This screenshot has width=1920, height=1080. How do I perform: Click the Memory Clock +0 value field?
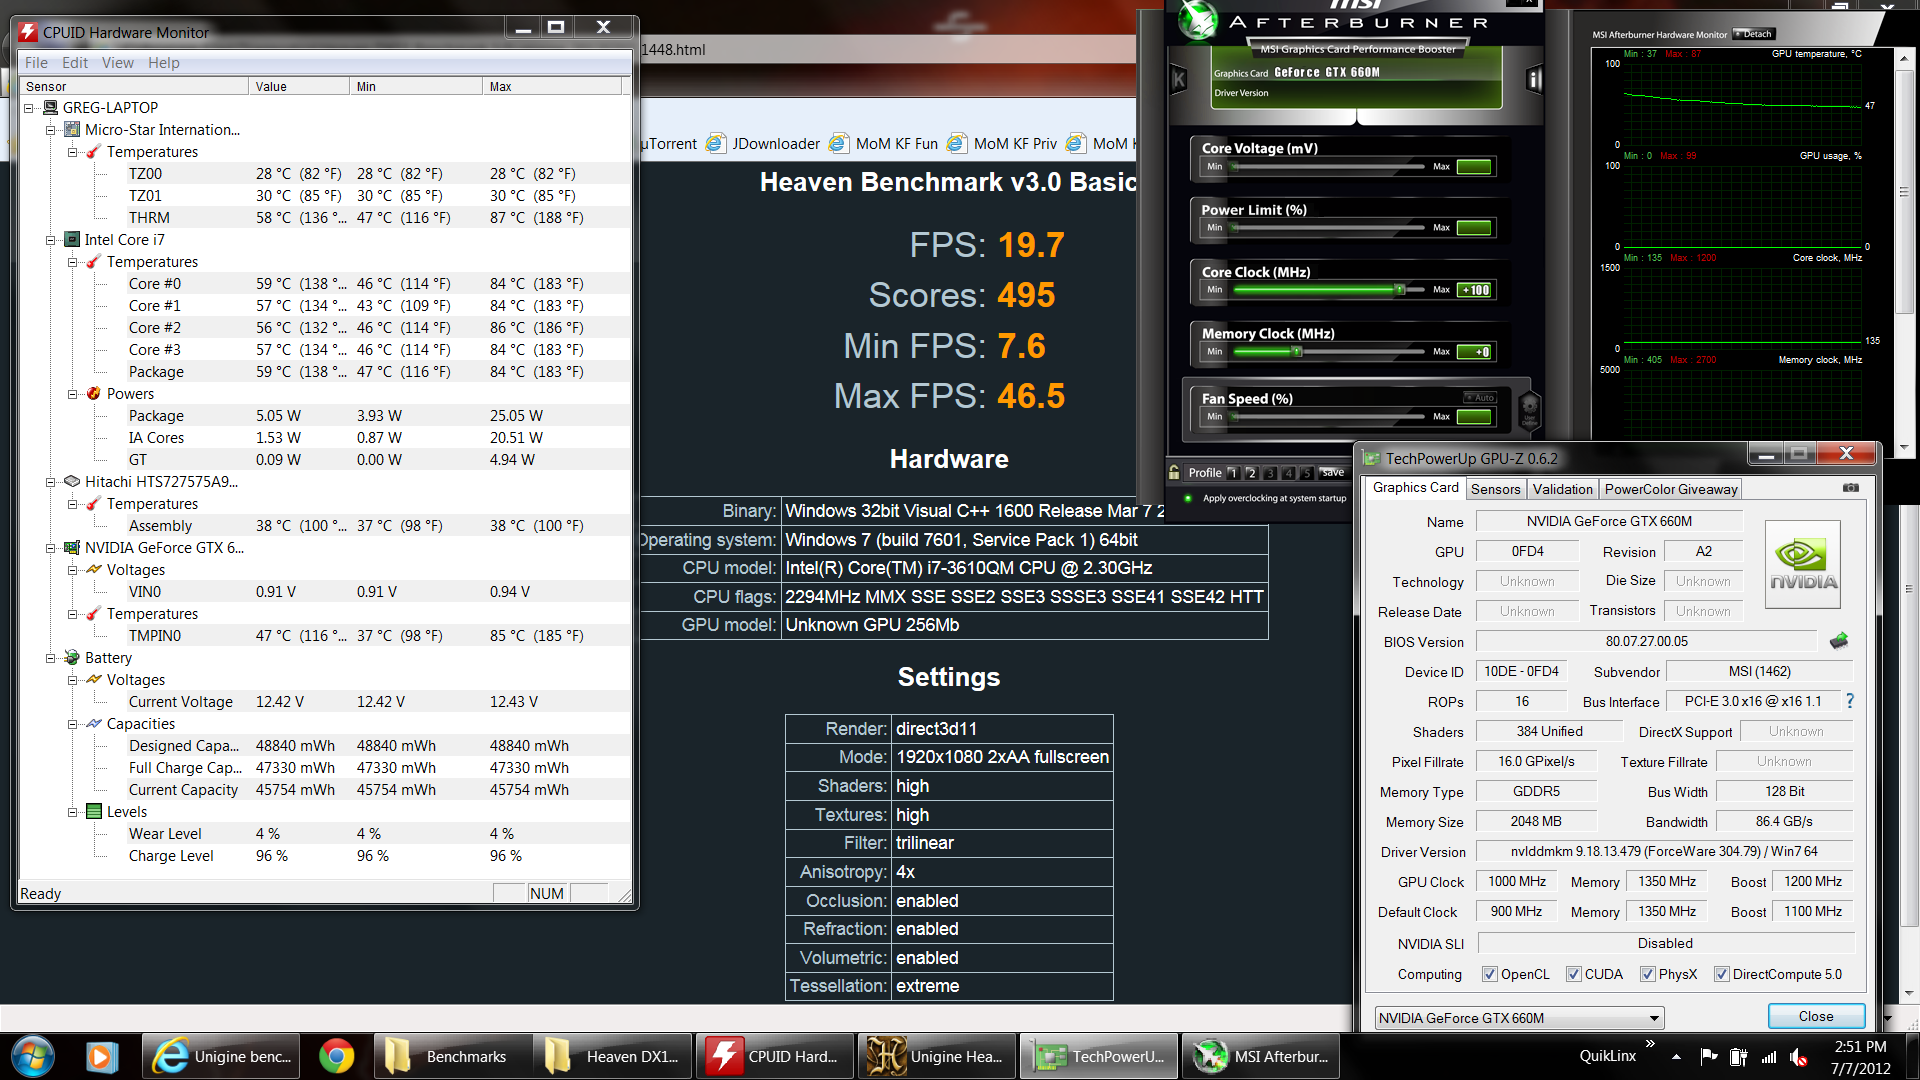point(1475,352)
